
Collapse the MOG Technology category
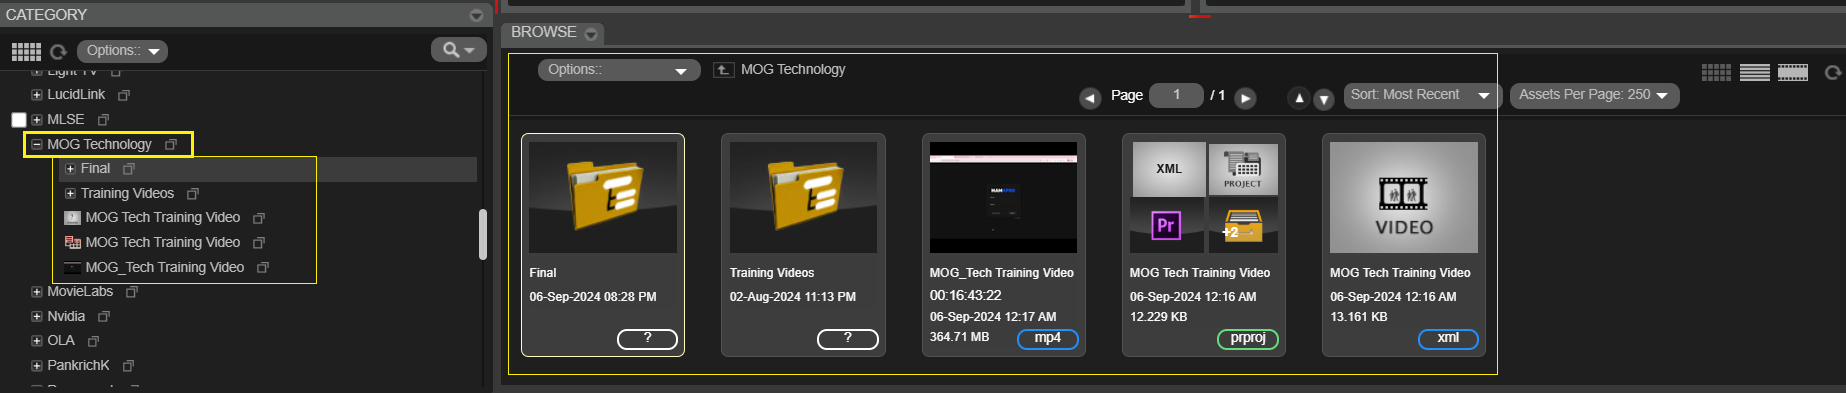pos(37,145)
